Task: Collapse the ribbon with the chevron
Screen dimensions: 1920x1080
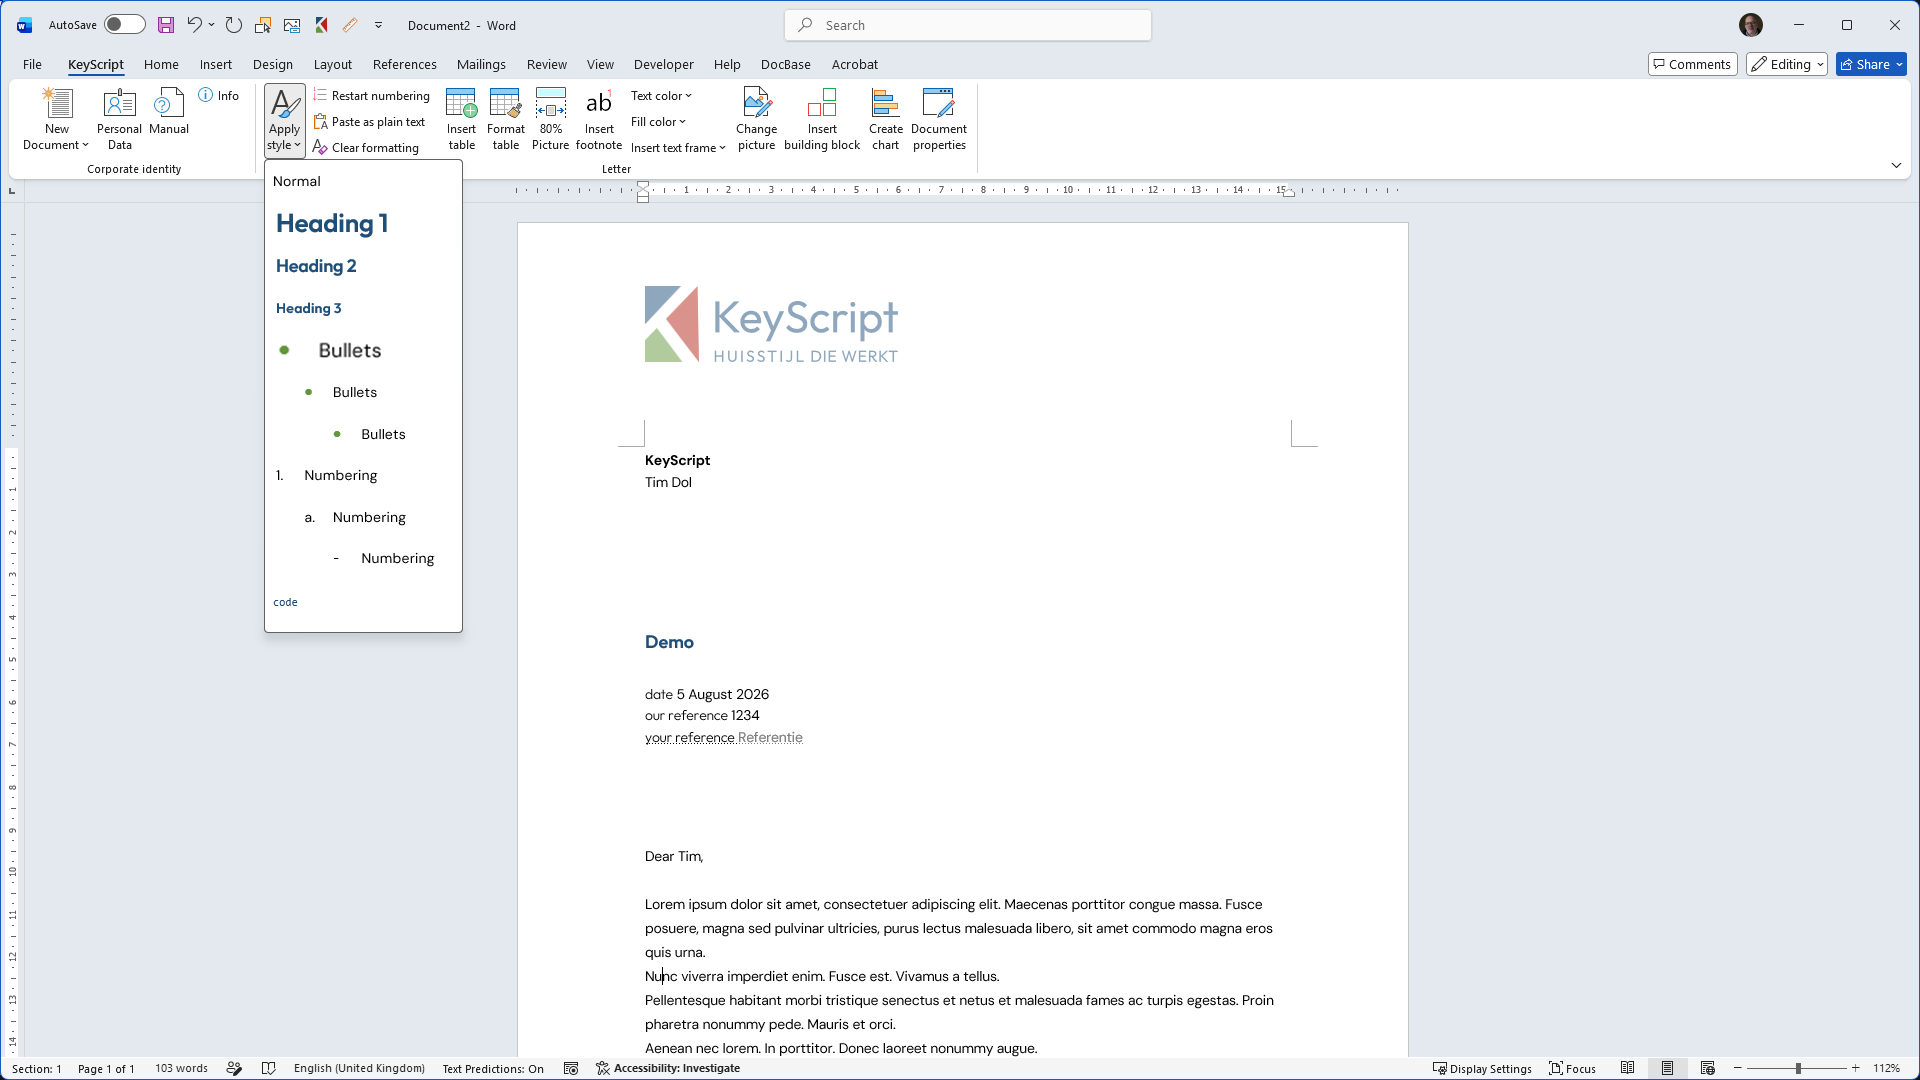Action: 1896,165
